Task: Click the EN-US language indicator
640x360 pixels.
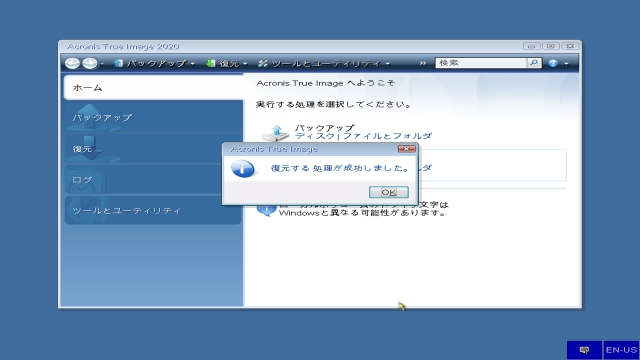Action: pyautogui.click(x=621, y=350)
